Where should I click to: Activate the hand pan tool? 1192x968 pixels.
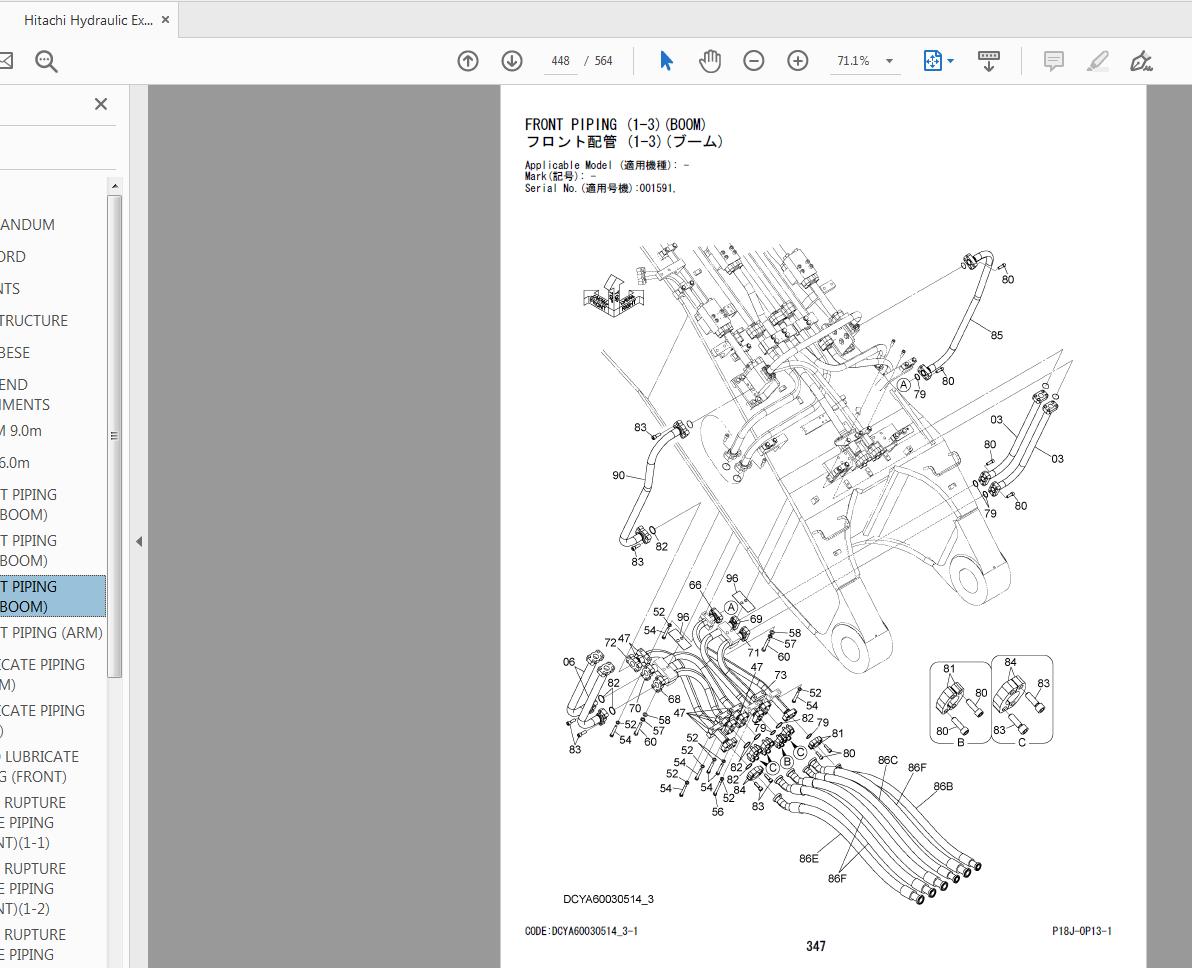tap(709, 61)
